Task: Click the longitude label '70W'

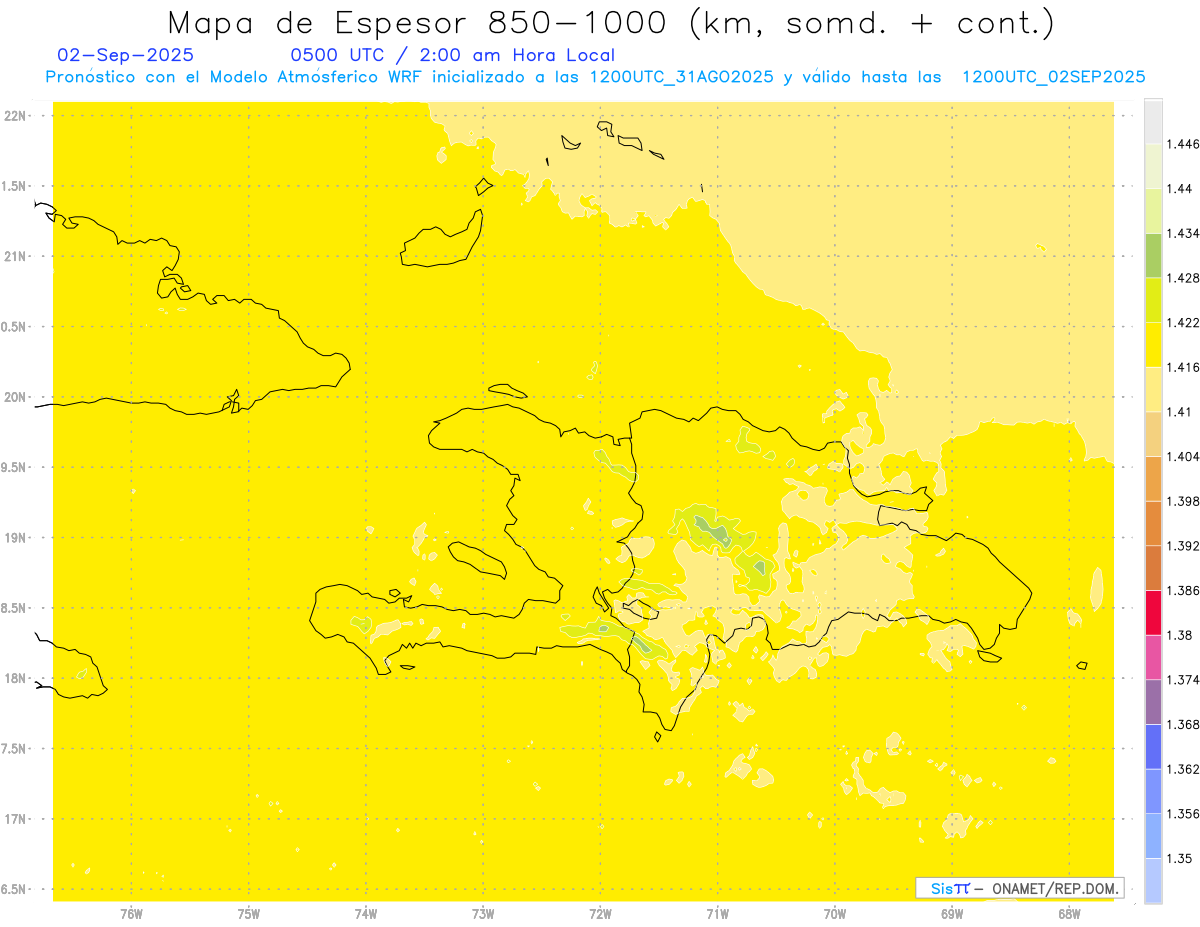Action: [x=835, y=914]
